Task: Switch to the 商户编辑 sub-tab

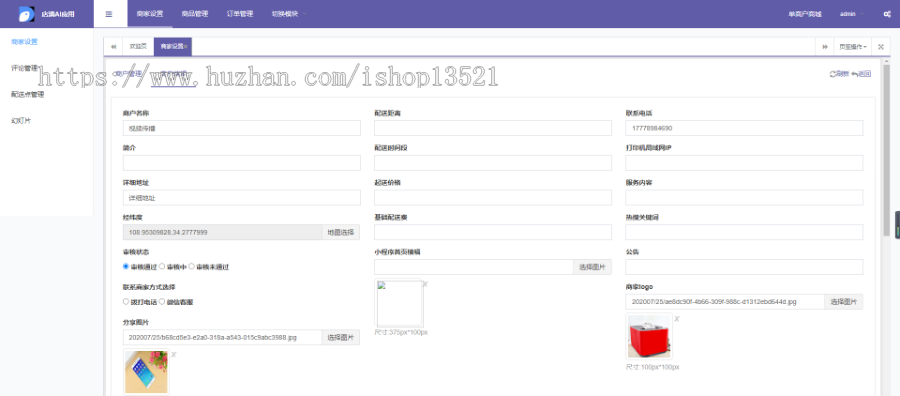Action: (173, 73)
